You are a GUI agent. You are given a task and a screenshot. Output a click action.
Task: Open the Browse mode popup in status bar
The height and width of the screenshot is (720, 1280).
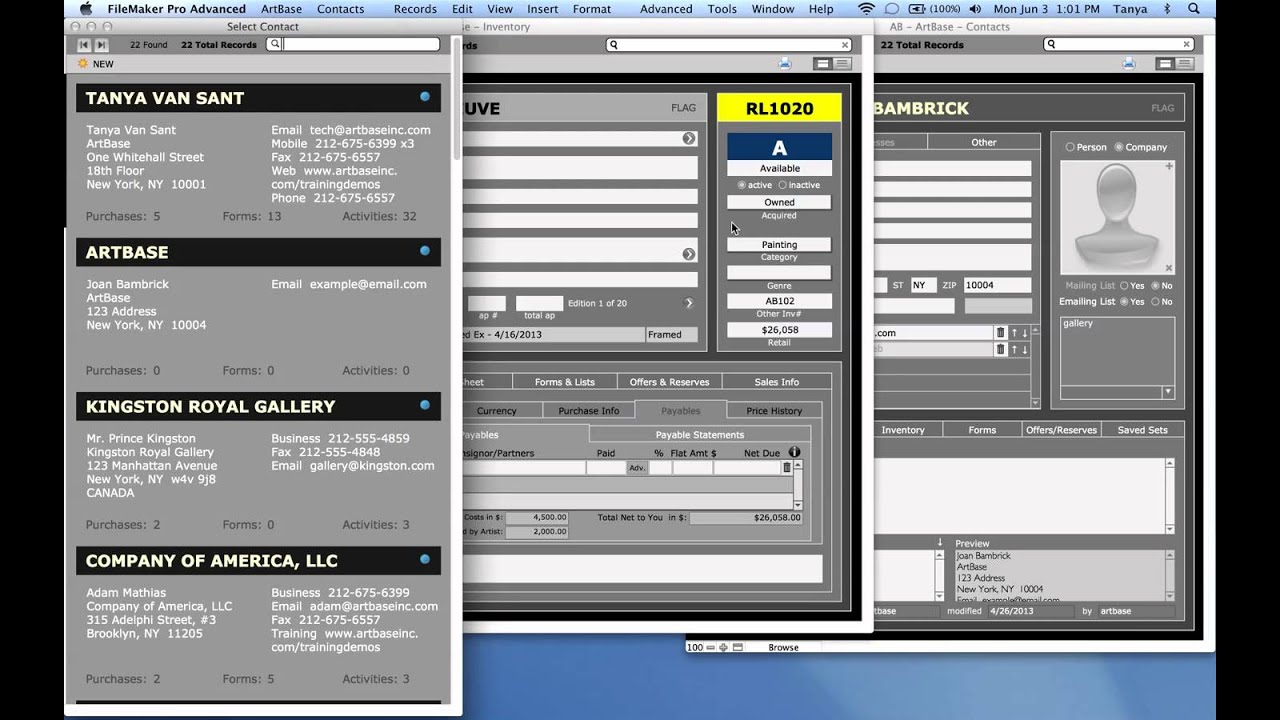pyautogui.click(x=784, y=647)
